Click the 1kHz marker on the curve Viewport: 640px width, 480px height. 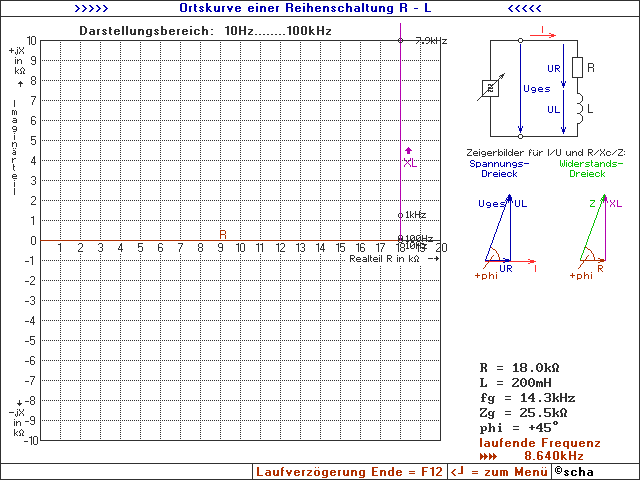pos(401,215)
